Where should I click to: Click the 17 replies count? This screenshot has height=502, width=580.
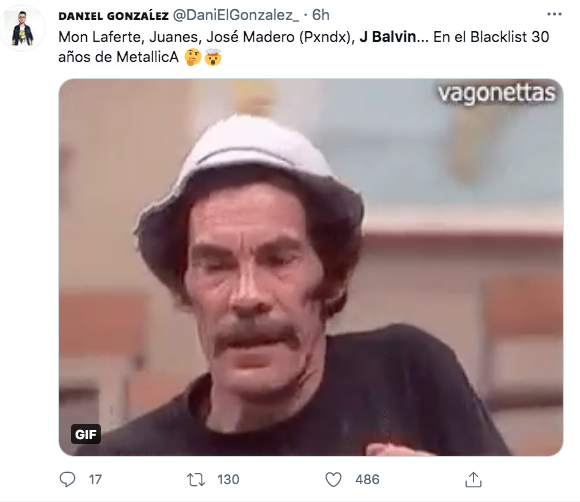95,480
